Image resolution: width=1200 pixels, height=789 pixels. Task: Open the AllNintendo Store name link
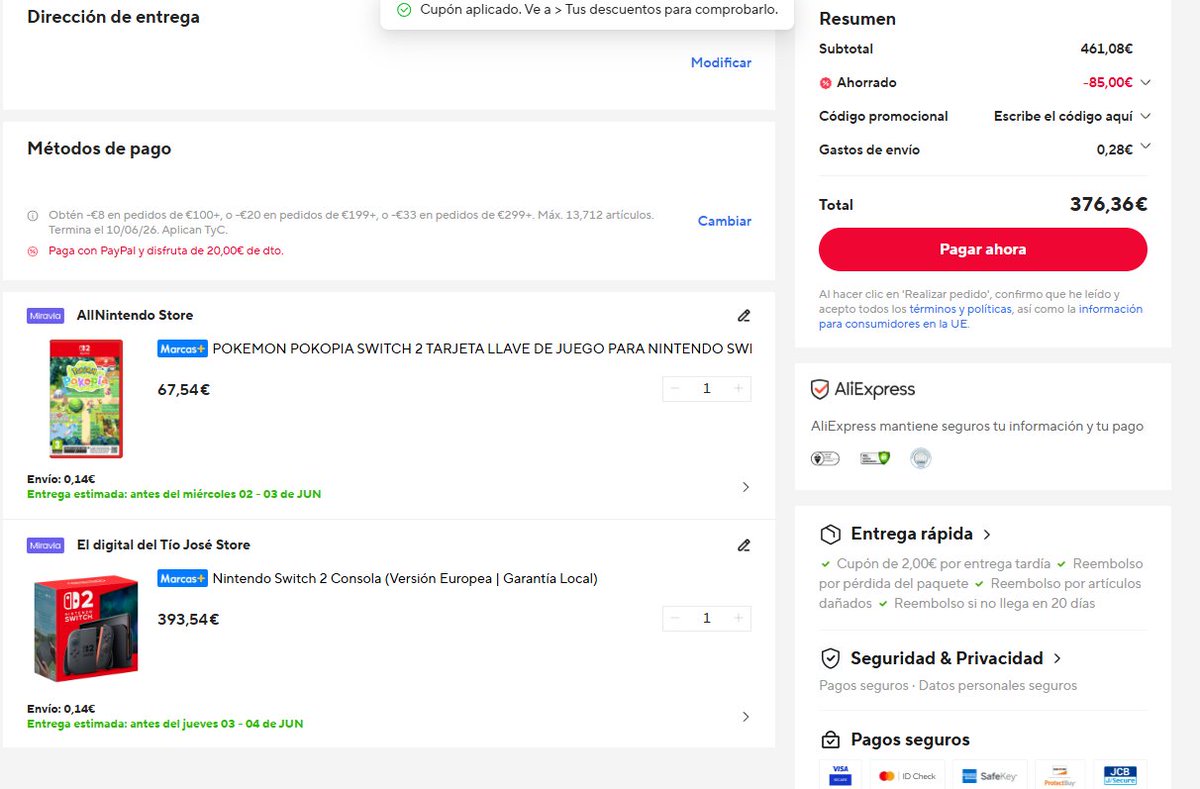pyautogui.click(x=135, y=315)
